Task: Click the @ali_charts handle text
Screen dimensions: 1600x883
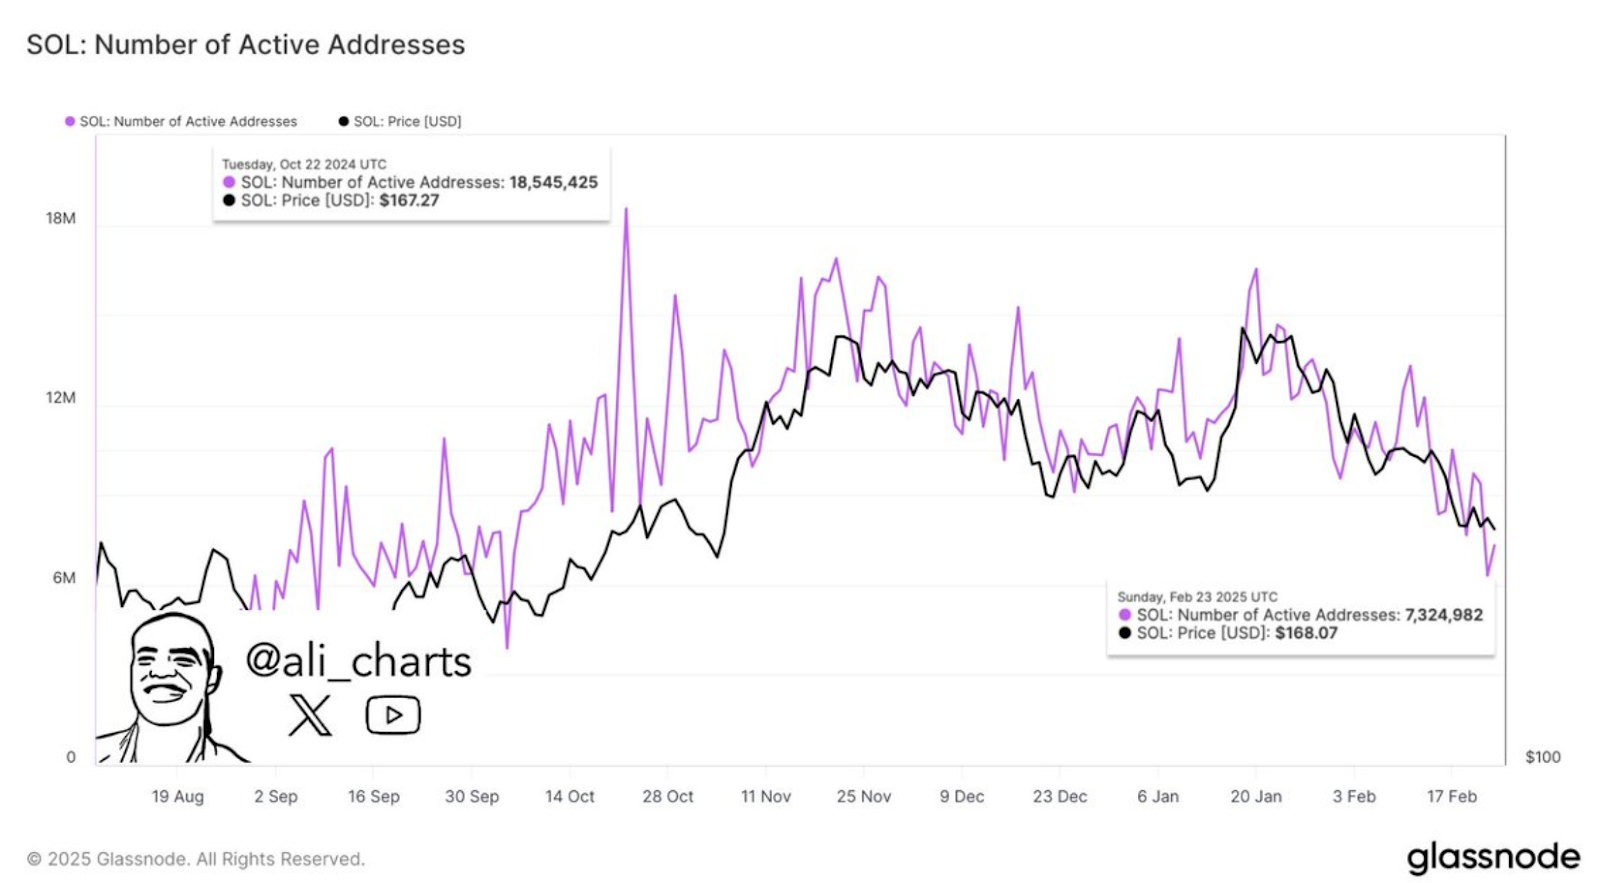Action: (358, 661)
